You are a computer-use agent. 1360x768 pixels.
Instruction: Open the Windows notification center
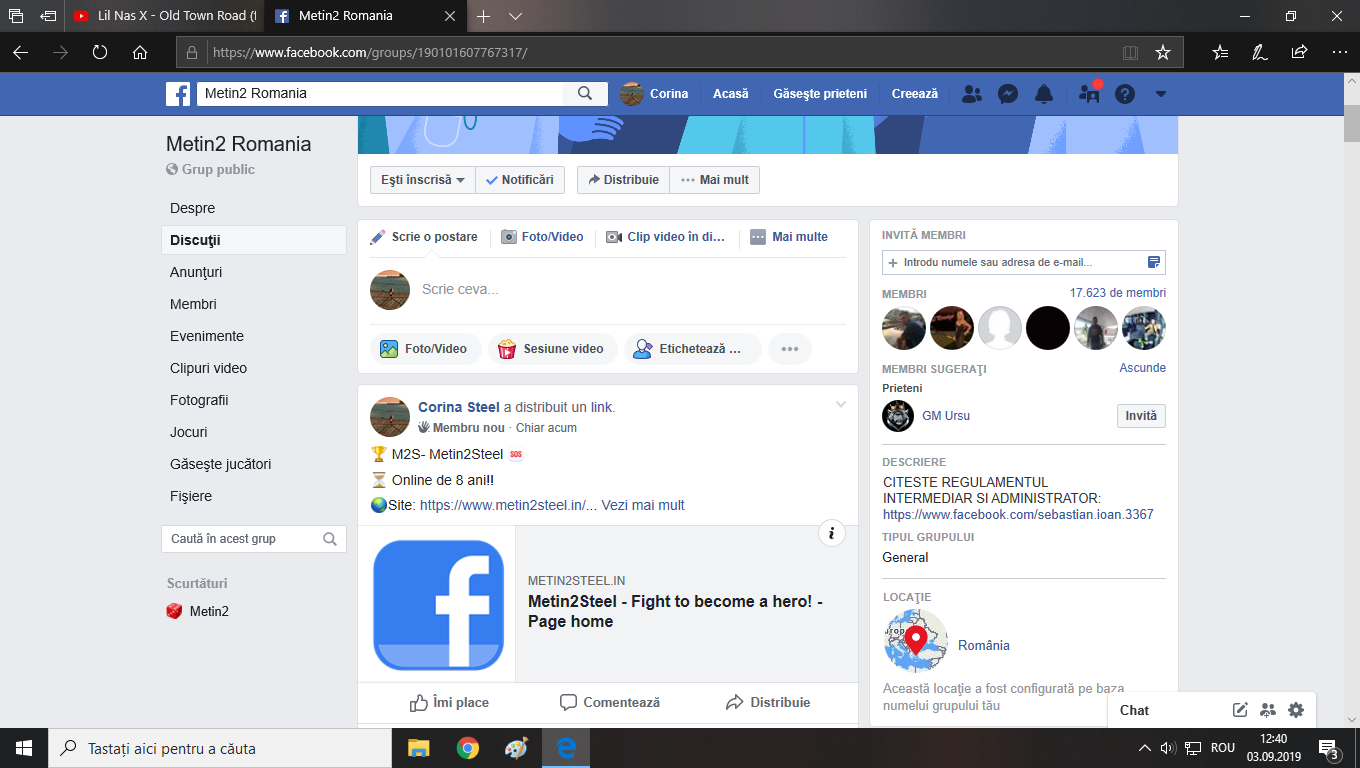[1330, 748]
